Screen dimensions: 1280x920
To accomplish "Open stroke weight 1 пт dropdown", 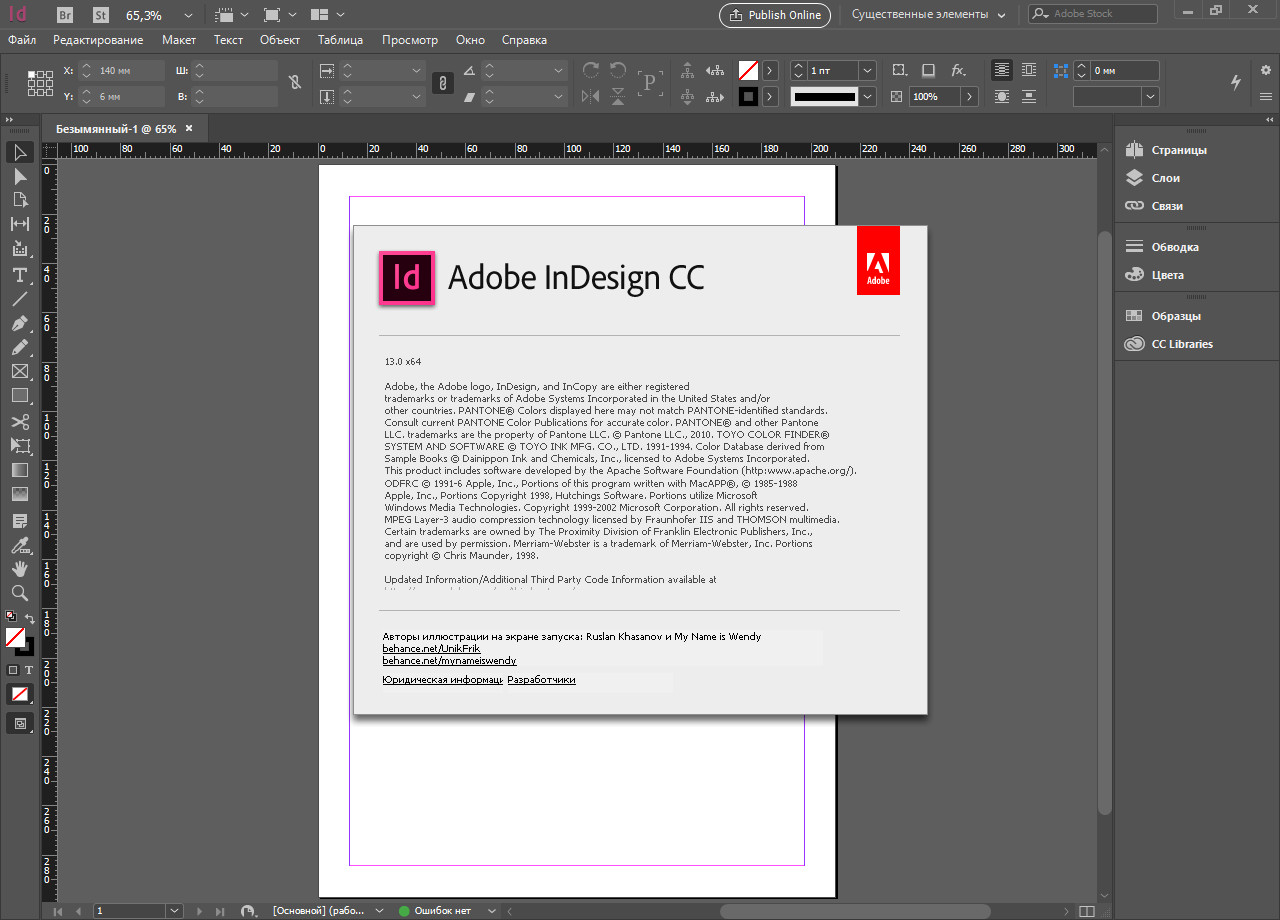I will tap(867, 70).
